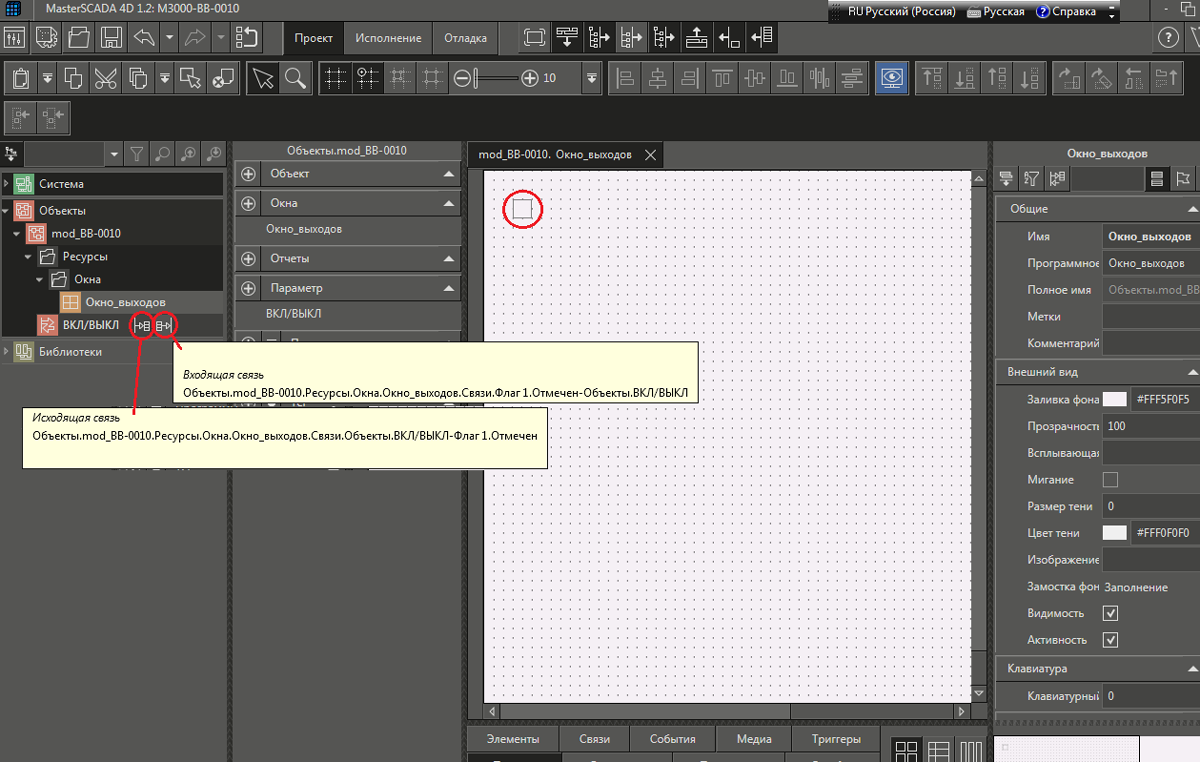
Task: Expand the Библиотеки tree node
Action: click(x=8, y=352)
